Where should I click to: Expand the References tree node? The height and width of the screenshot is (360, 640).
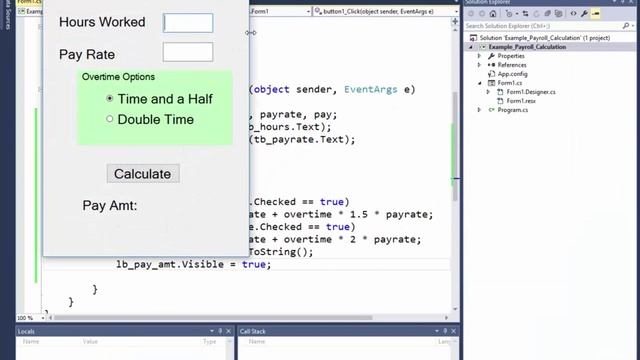coord(480,65)
